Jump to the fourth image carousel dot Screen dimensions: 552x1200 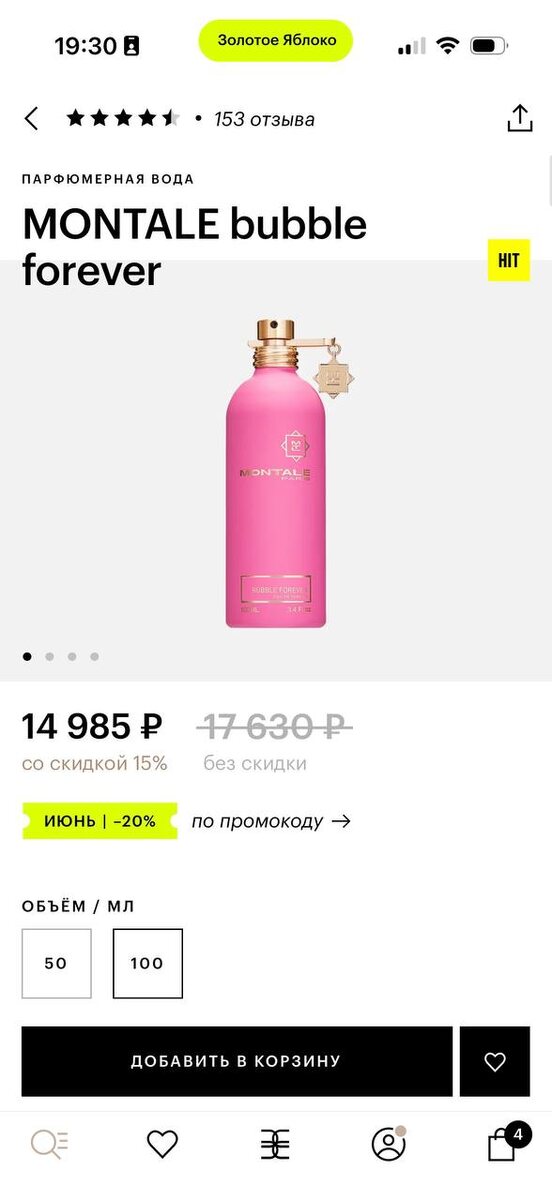coord(95,657)
